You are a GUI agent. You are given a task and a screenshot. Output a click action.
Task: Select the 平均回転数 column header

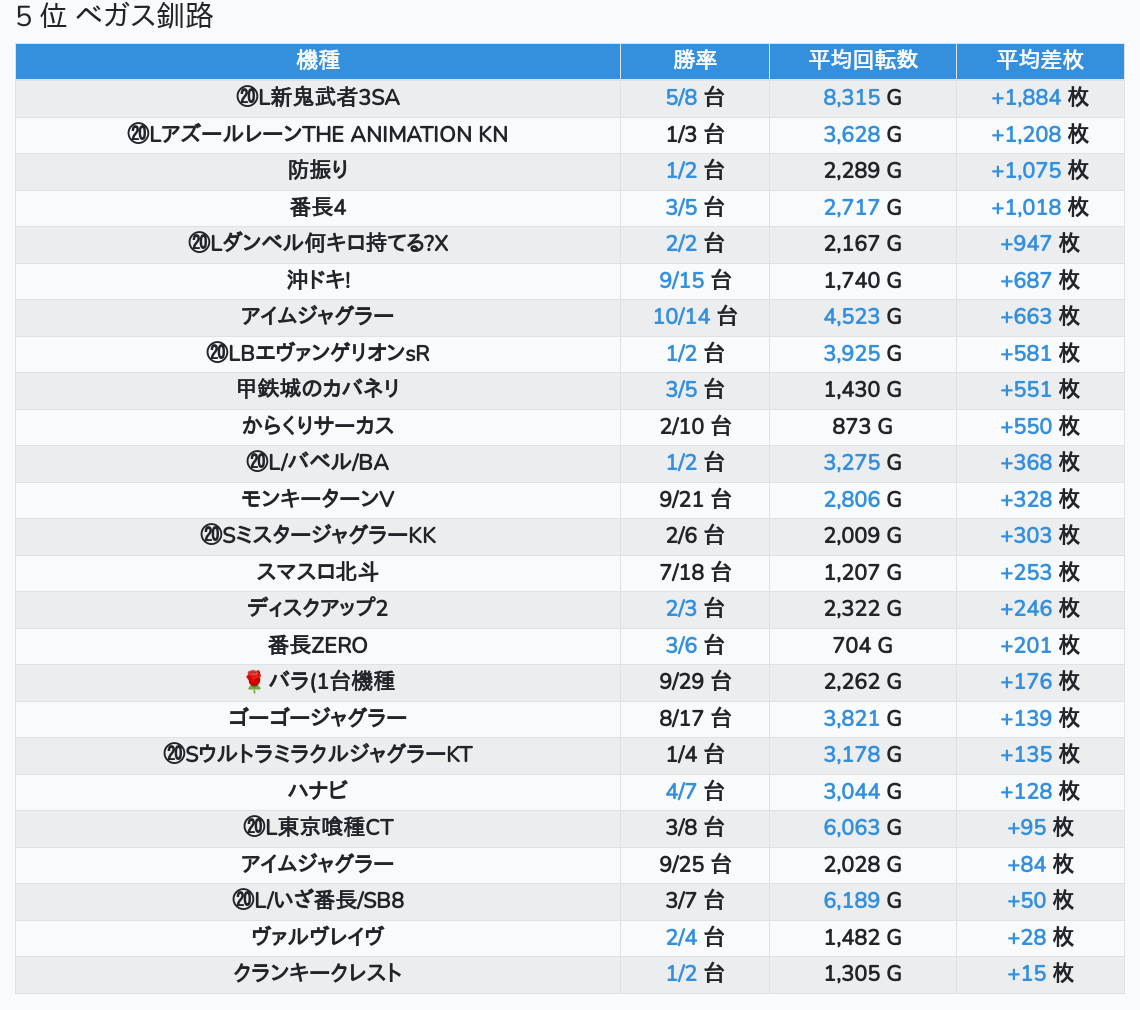click(x=862, y=61)
